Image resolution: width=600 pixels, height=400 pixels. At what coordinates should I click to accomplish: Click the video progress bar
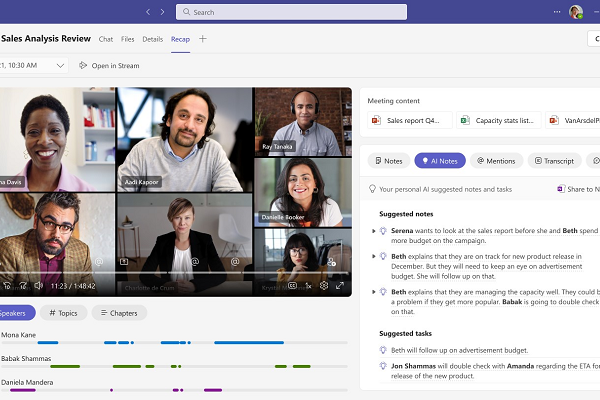174,273
